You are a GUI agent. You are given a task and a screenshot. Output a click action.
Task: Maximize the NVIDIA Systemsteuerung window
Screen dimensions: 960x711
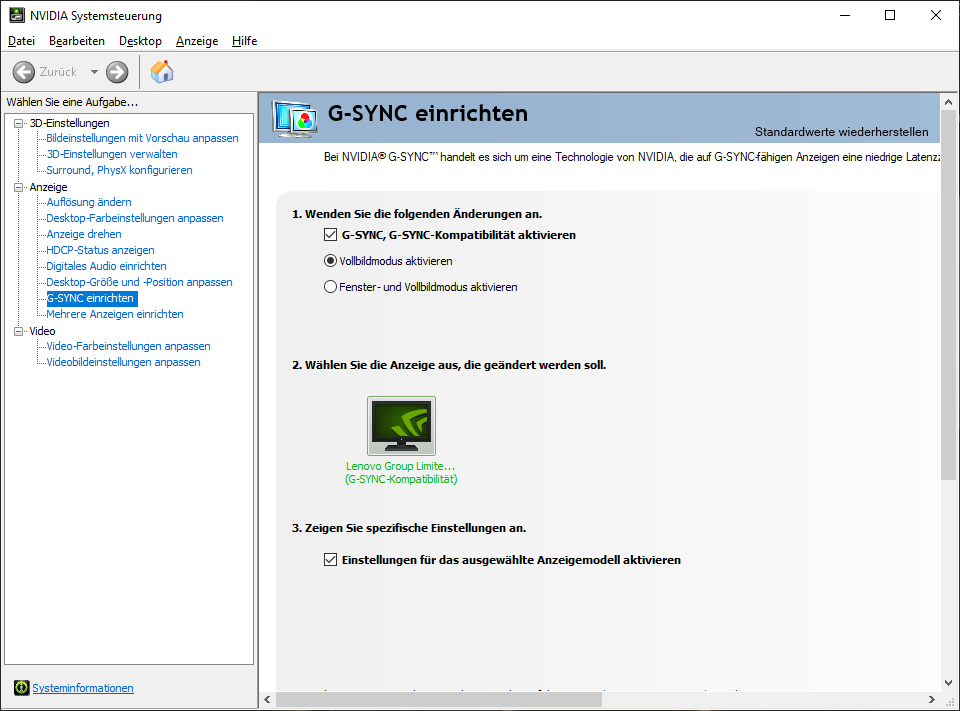(890, 15)
